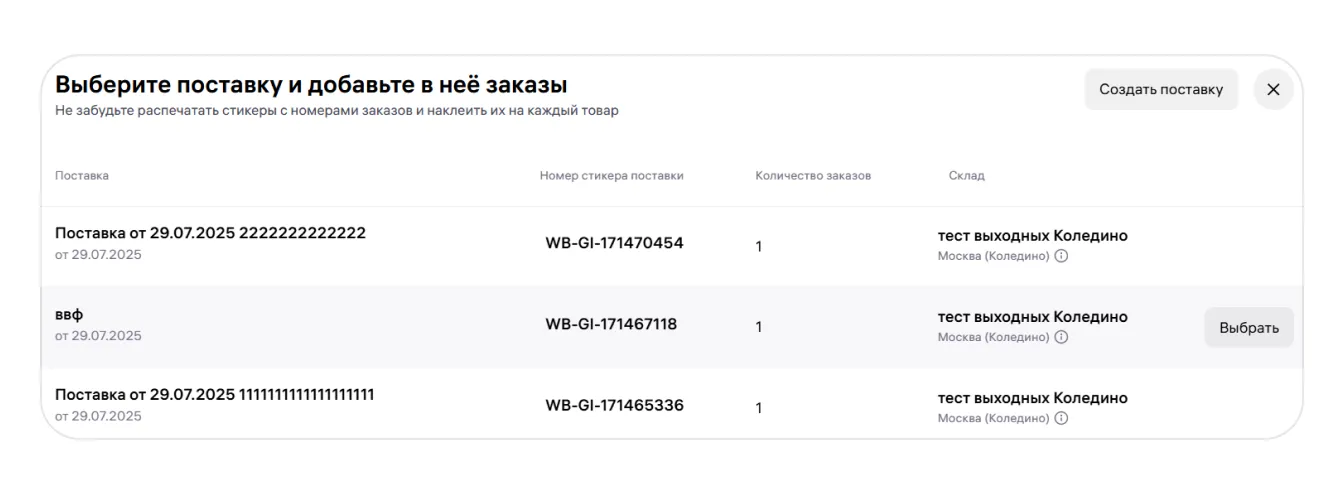Image resolution: width=1344 pixels, height=494 pixels.
Task: Click sticker number WB-GI-171470454
Action: pos(614,243)
